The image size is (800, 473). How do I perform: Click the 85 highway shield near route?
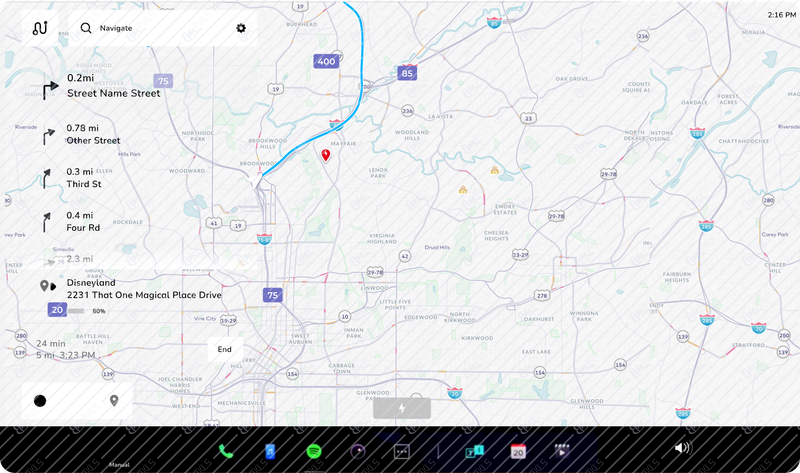(x=407, y=73)
